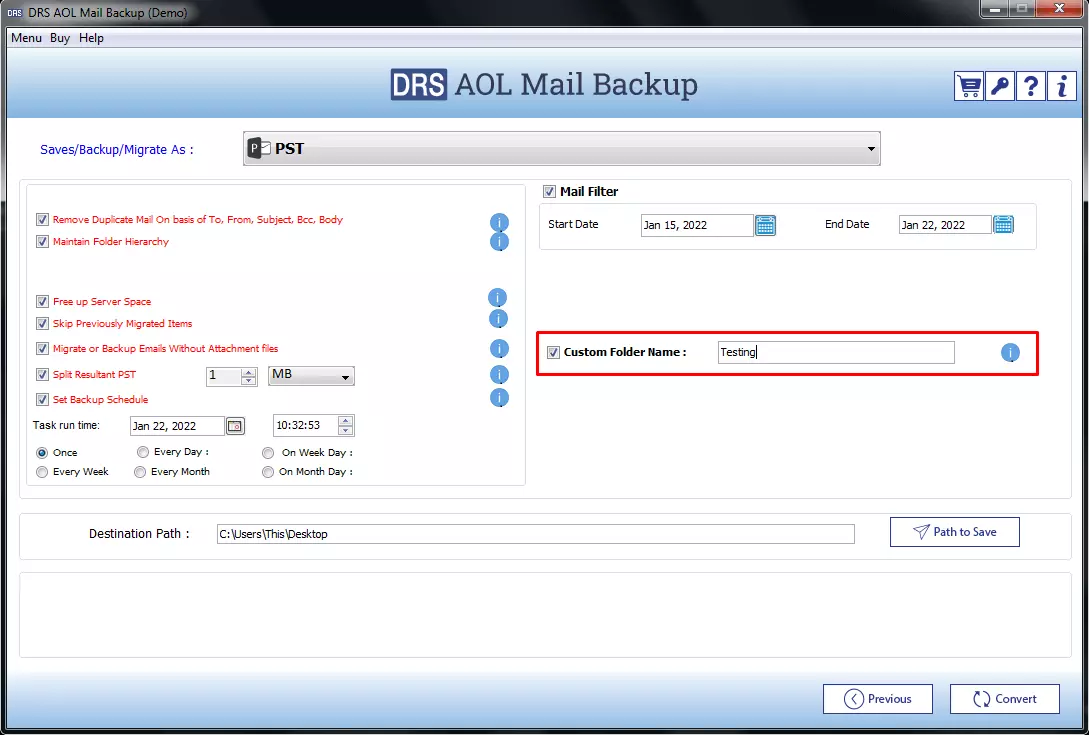Decrease the split PST size value
The width and height of the screenshot is (1089, 735).
[249, 381]
